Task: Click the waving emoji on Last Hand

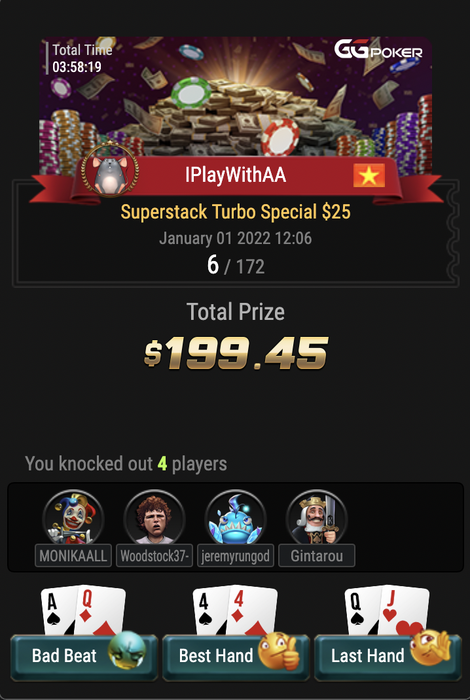Action: (431, 647)
